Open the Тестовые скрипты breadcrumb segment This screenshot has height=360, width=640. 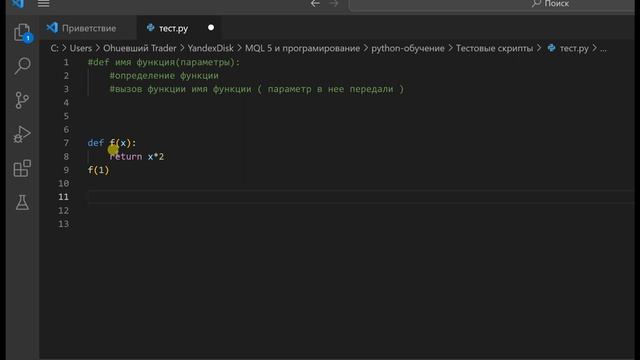494,48
